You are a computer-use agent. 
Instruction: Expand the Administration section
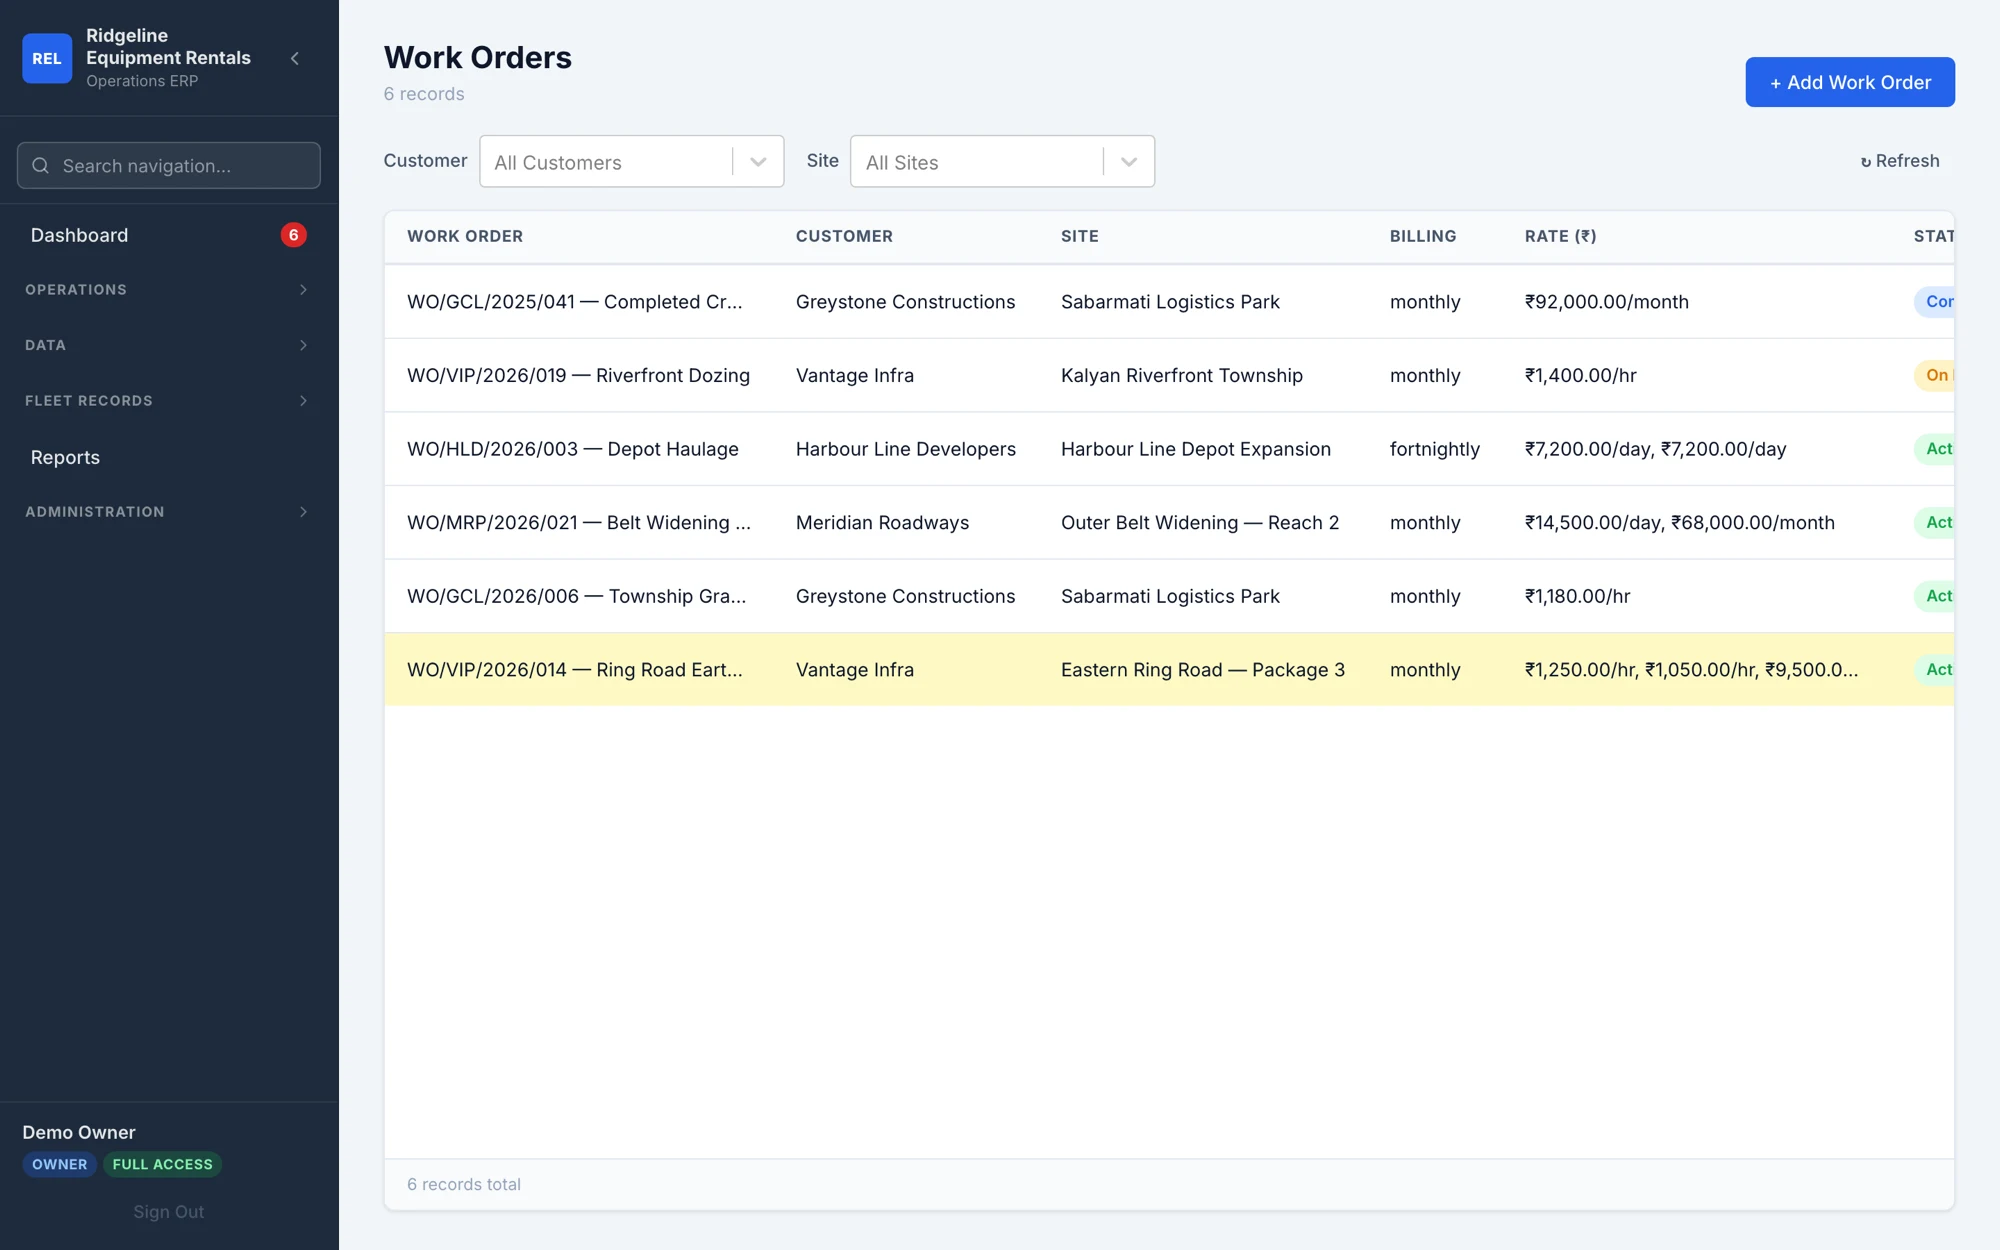[x=168, y=512]
